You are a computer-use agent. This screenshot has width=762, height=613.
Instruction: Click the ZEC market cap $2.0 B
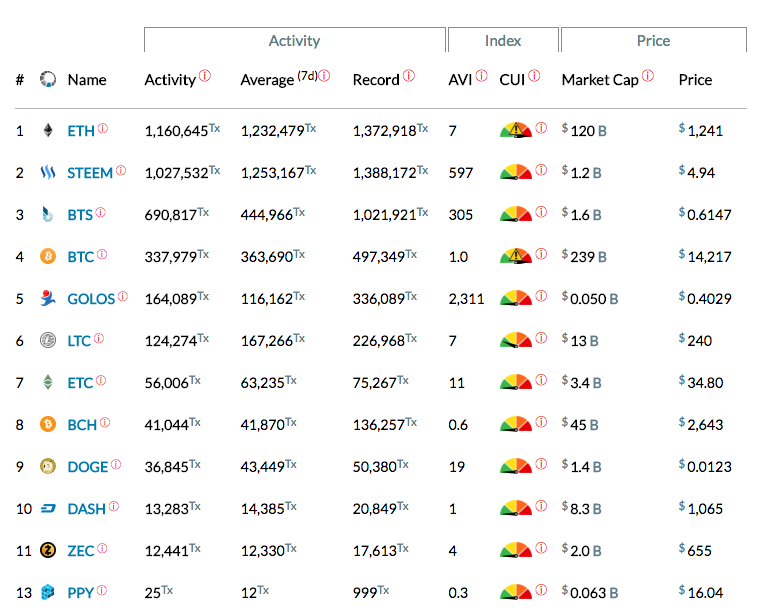click(582, 550)
